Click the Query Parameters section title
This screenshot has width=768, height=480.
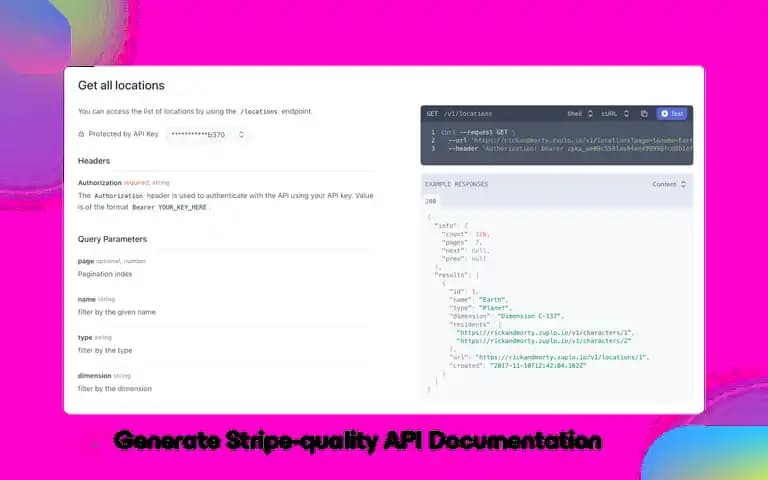112,239
